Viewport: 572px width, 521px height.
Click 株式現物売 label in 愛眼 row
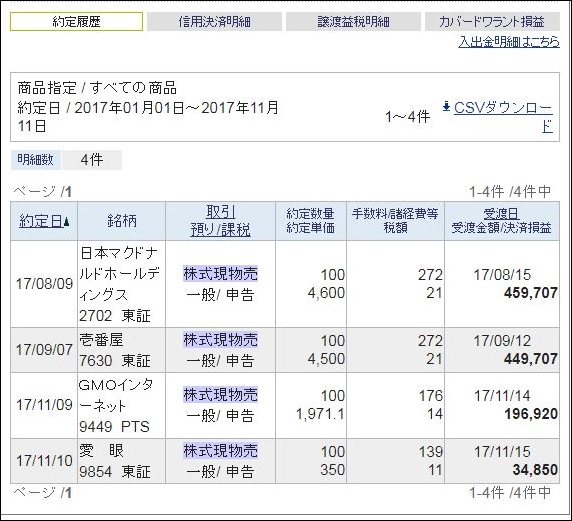(x=220, y=451)
